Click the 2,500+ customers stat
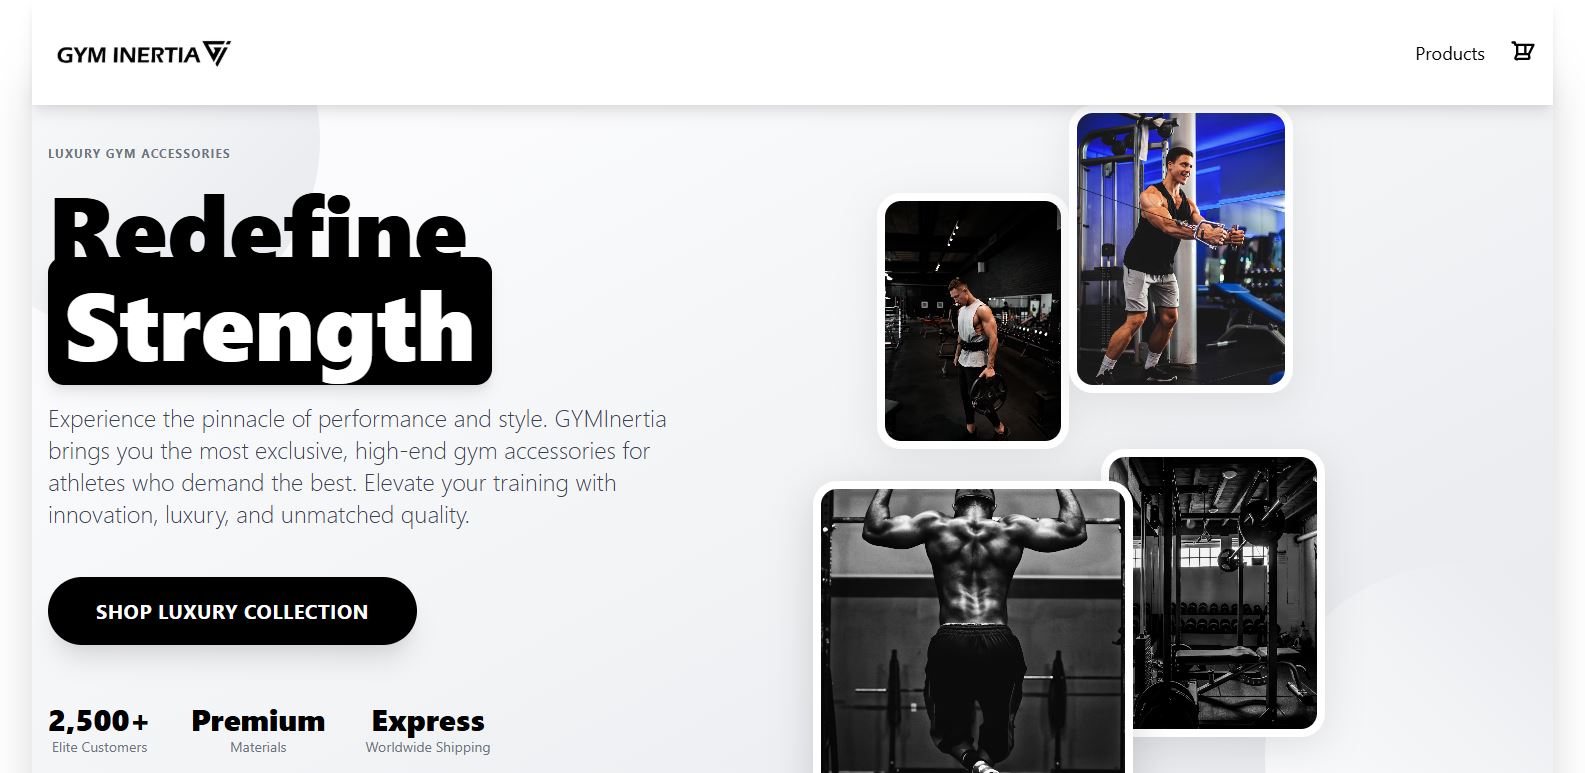Screen dimensions: 1585x773 coord(99,721)
